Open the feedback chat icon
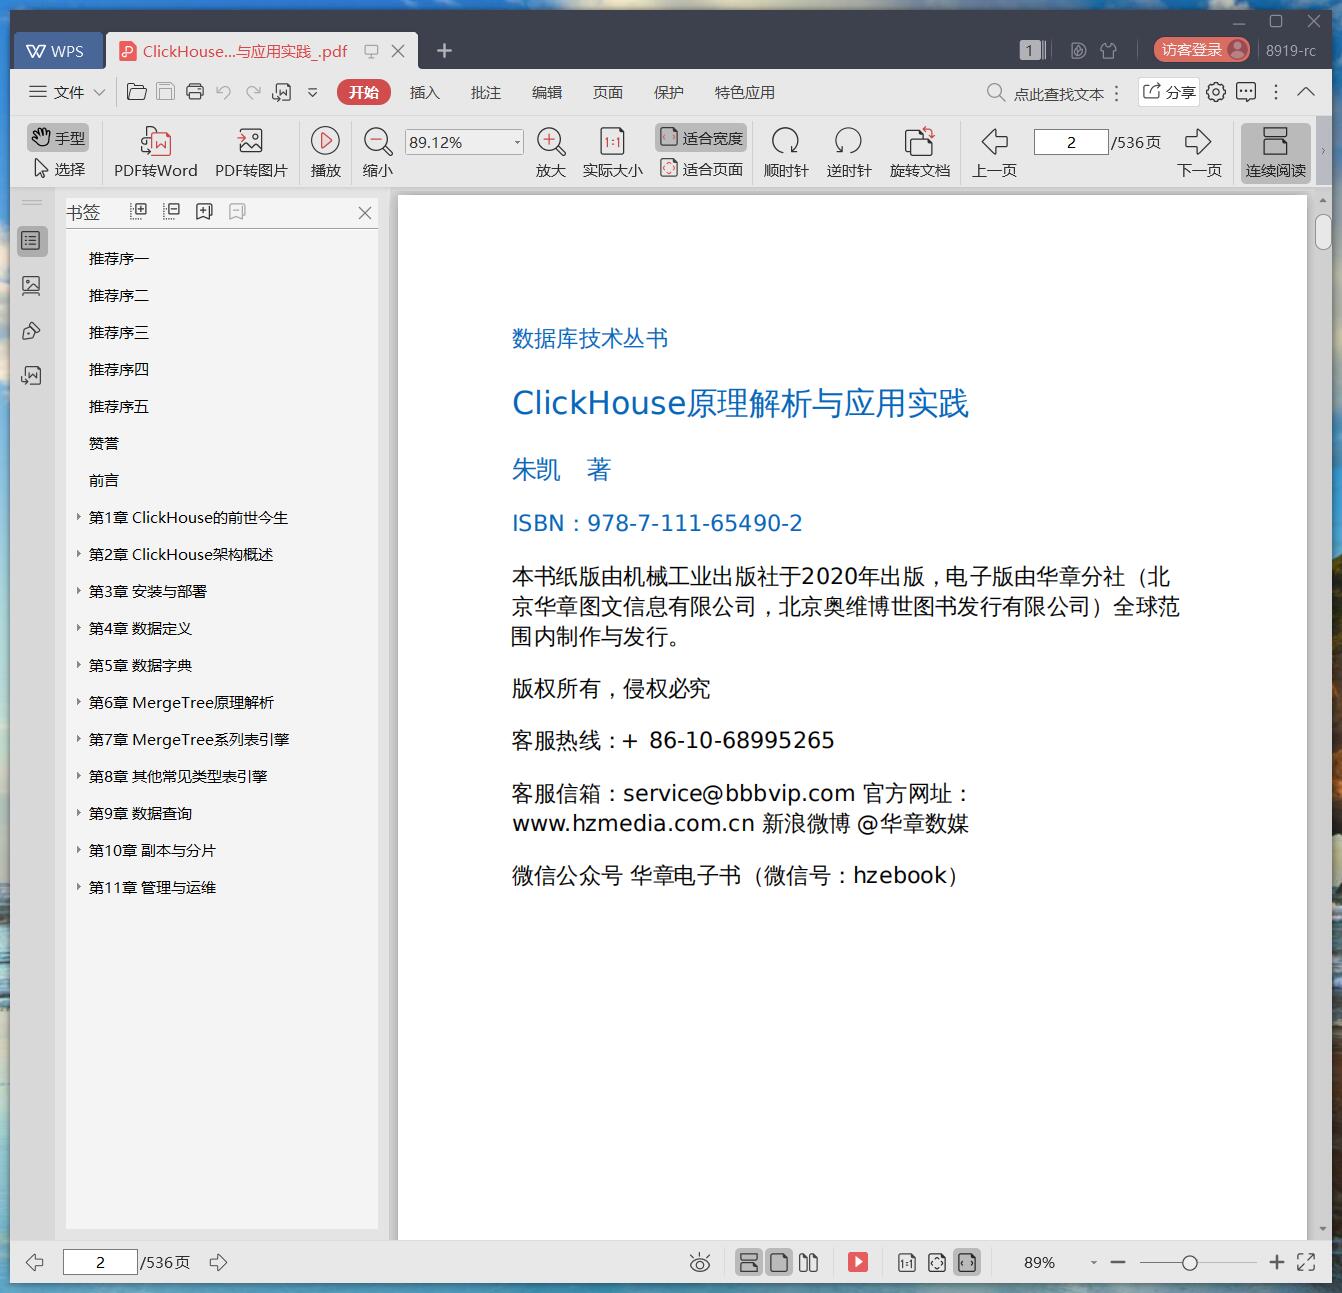The width and height of the screenshot is (1342, 1293). [x=1246, y=92]
